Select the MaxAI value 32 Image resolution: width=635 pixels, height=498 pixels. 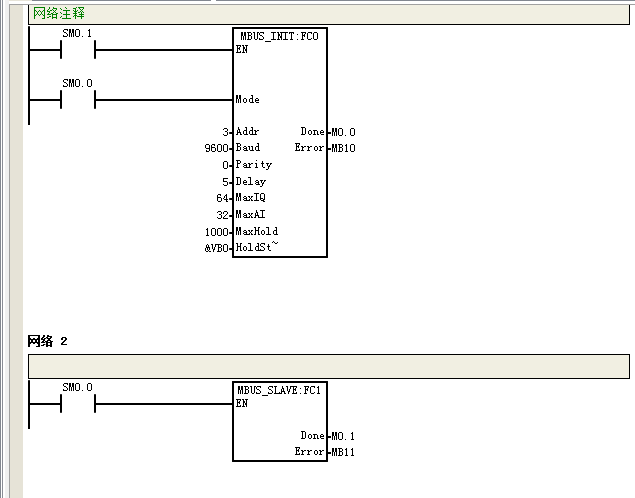tap(222, 215)
